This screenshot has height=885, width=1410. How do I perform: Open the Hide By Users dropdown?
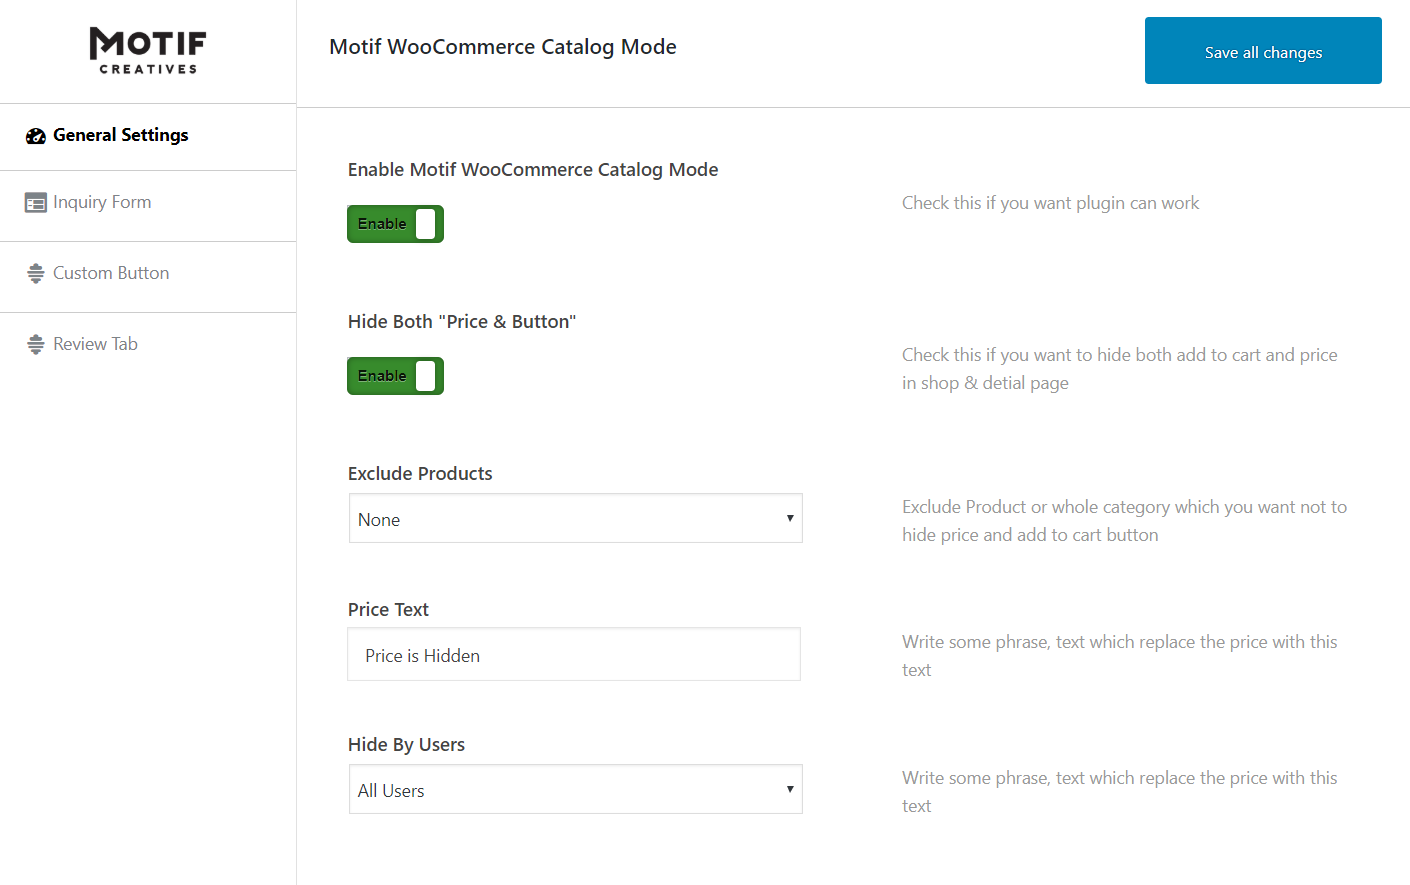pyautogui.click(x=575, y=789)
